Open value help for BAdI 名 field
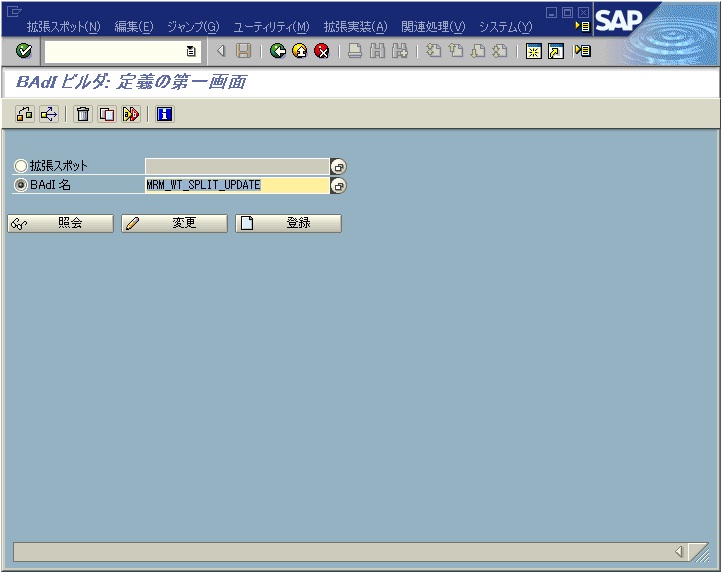722x573 pixels. point(339,186)
